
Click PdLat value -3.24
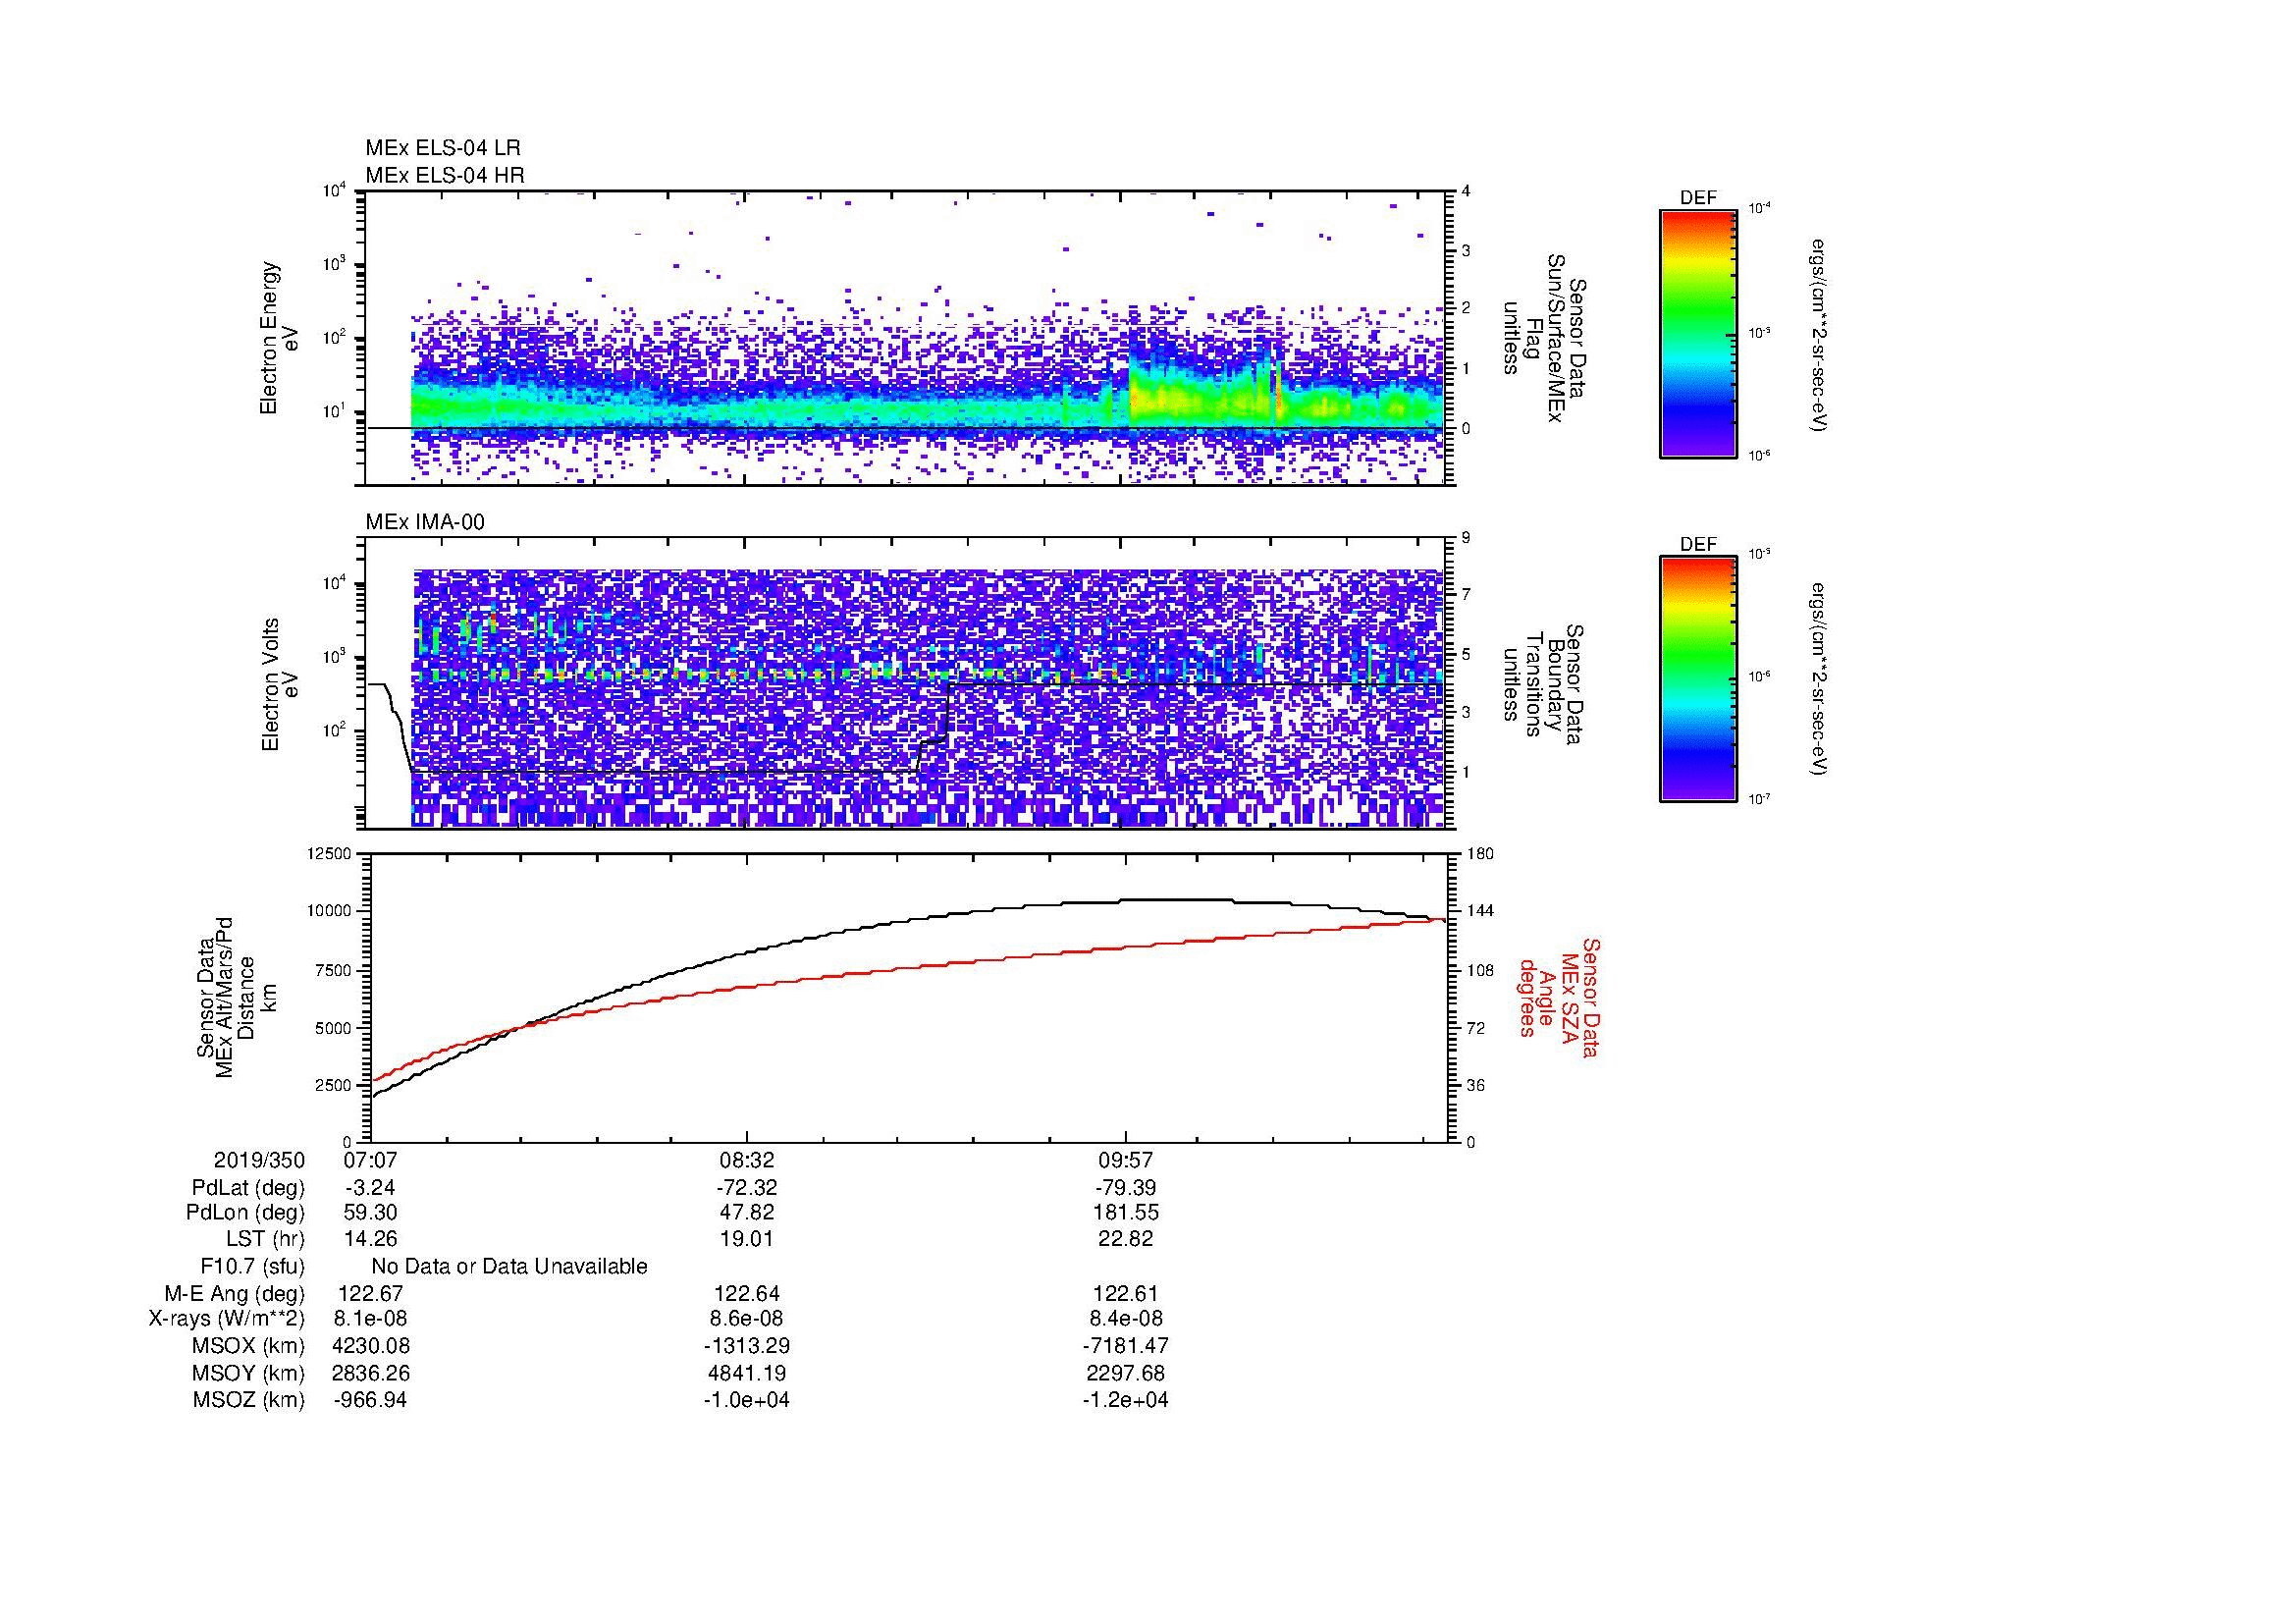370,1187
